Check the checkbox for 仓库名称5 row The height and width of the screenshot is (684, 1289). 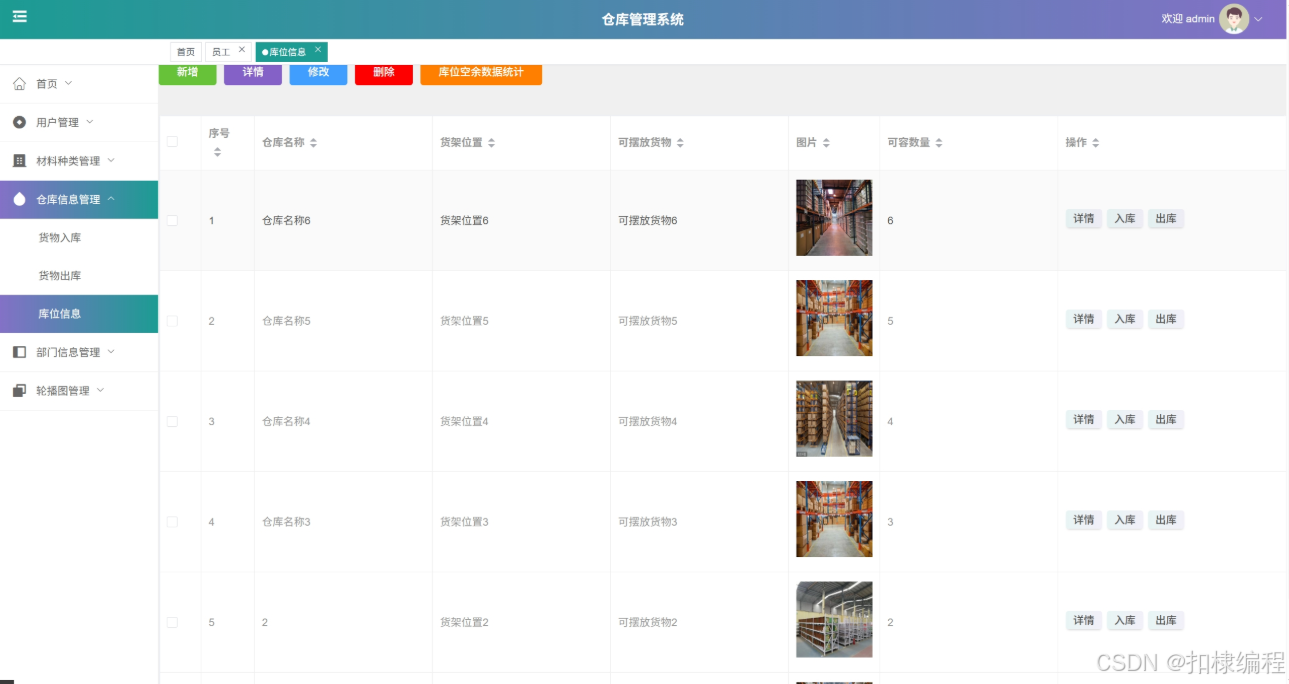171,320
